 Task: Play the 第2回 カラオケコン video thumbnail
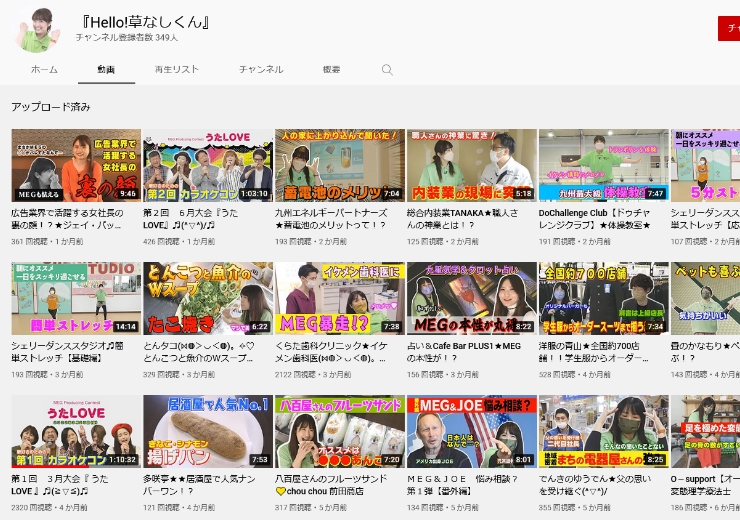tap(207, 165)
